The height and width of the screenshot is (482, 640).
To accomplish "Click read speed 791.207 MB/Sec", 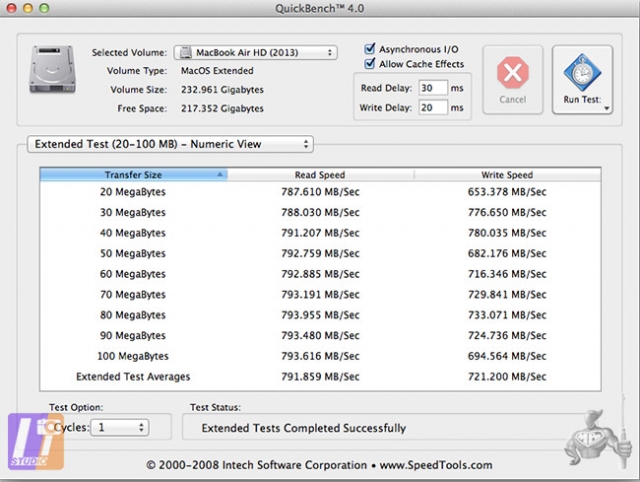I will [x=320, y=233].
